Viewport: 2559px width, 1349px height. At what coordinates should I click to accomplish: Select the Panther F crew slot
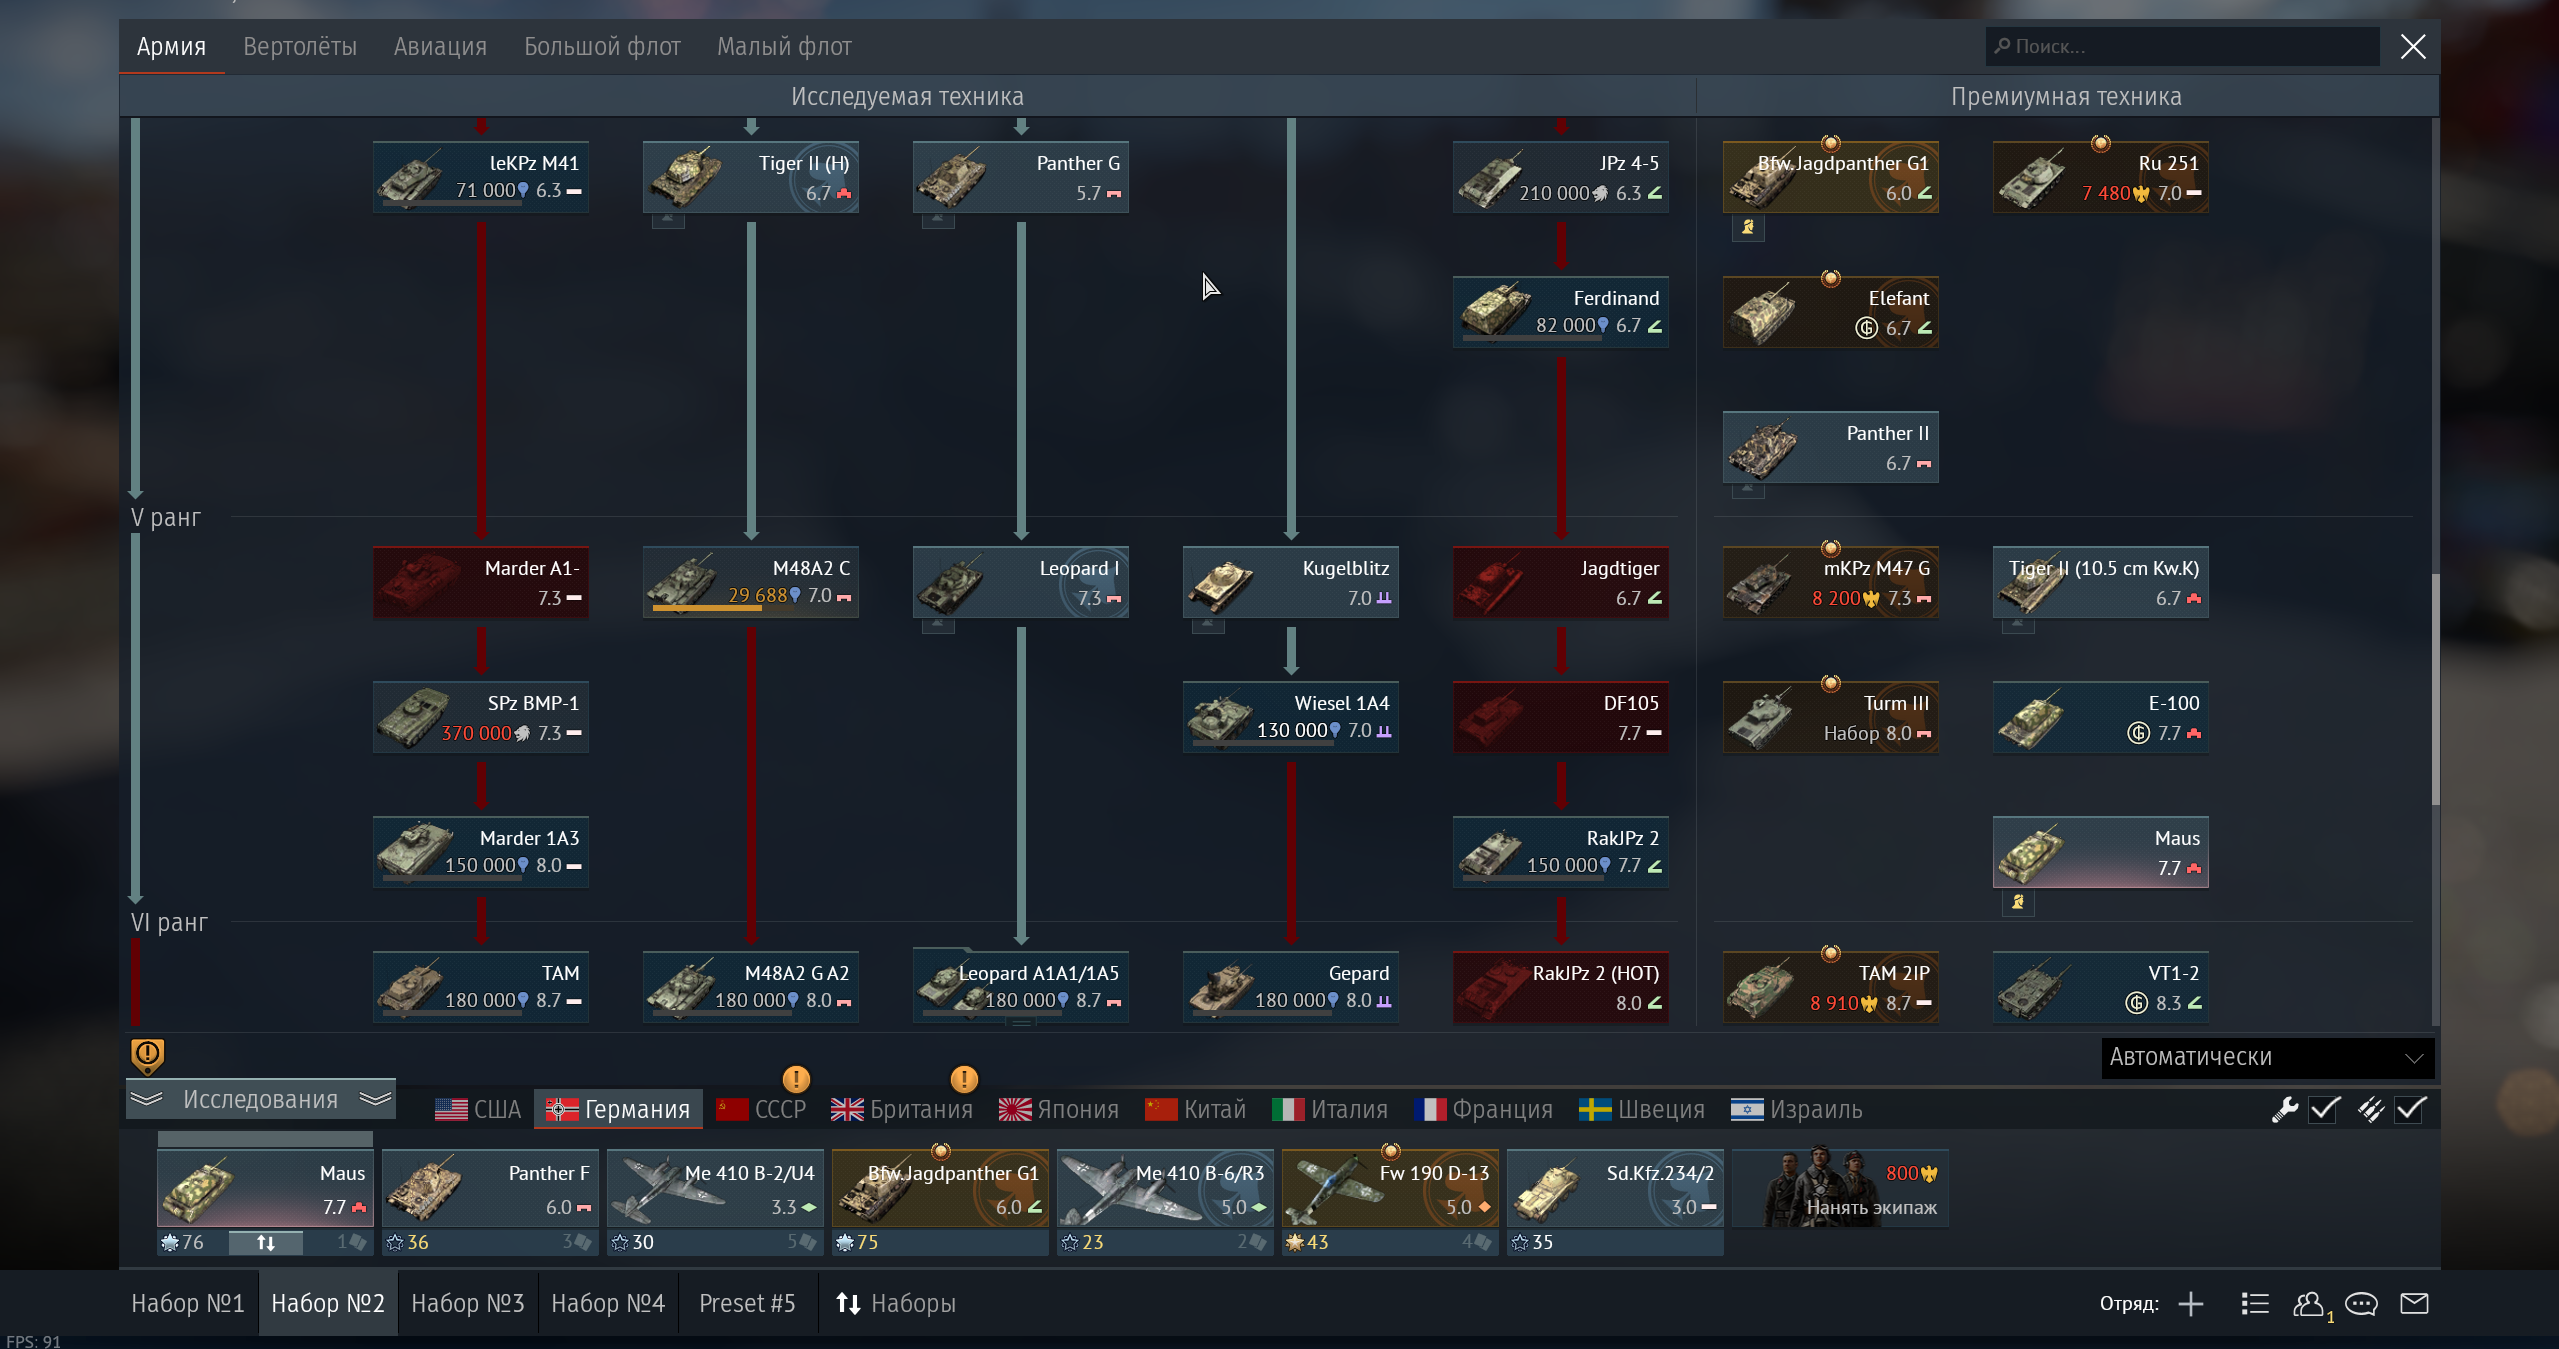(x=490, y=1189)
